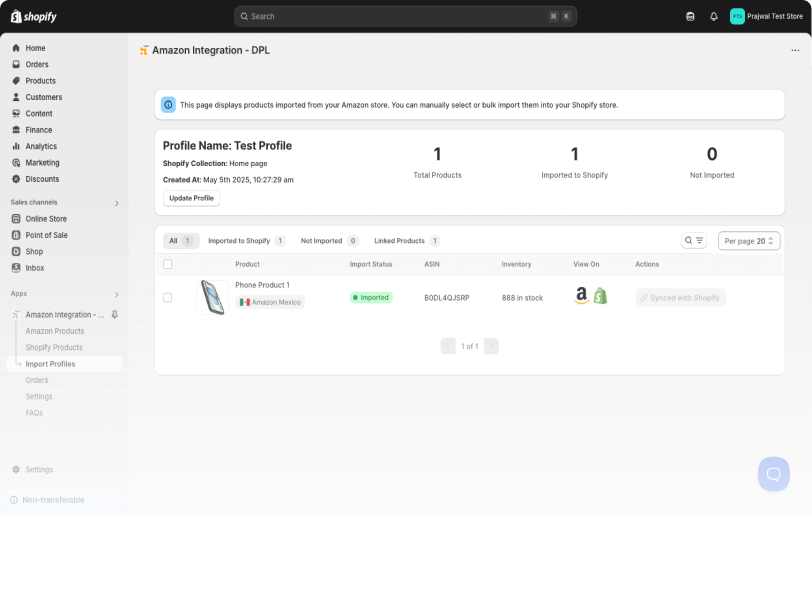Open notifications via the bell icon
The width and height of the screenshot is (812, 605).
point(713,15)
